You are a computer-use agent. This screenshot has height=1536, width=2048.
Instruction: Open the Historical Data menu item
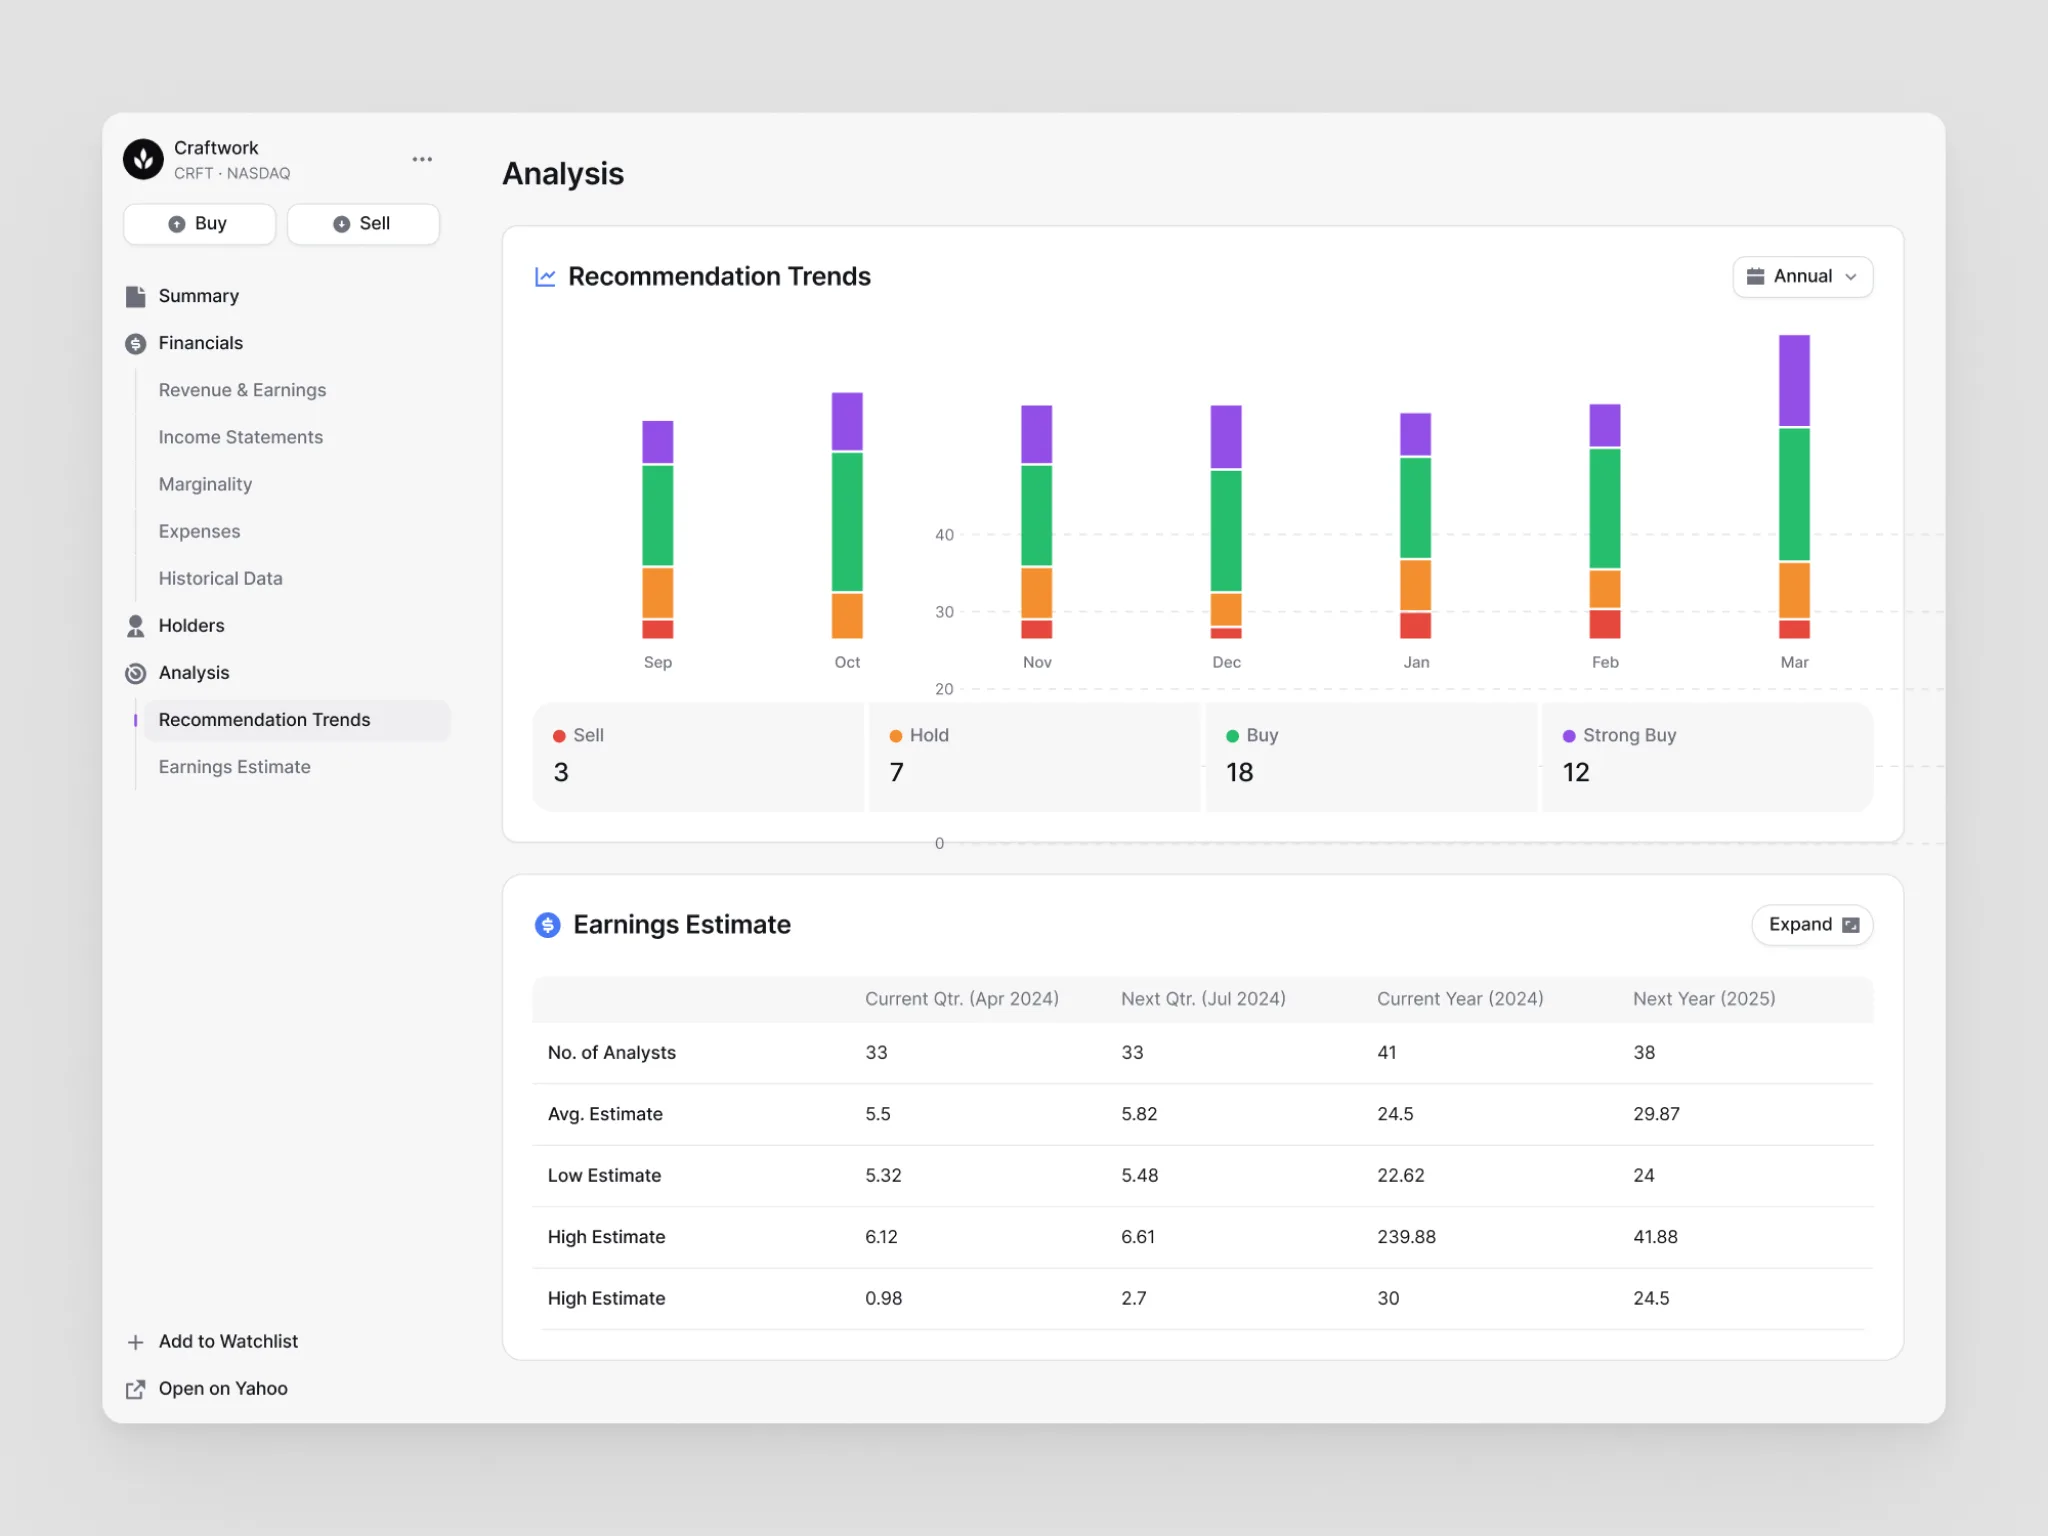[x=220, y=578]
